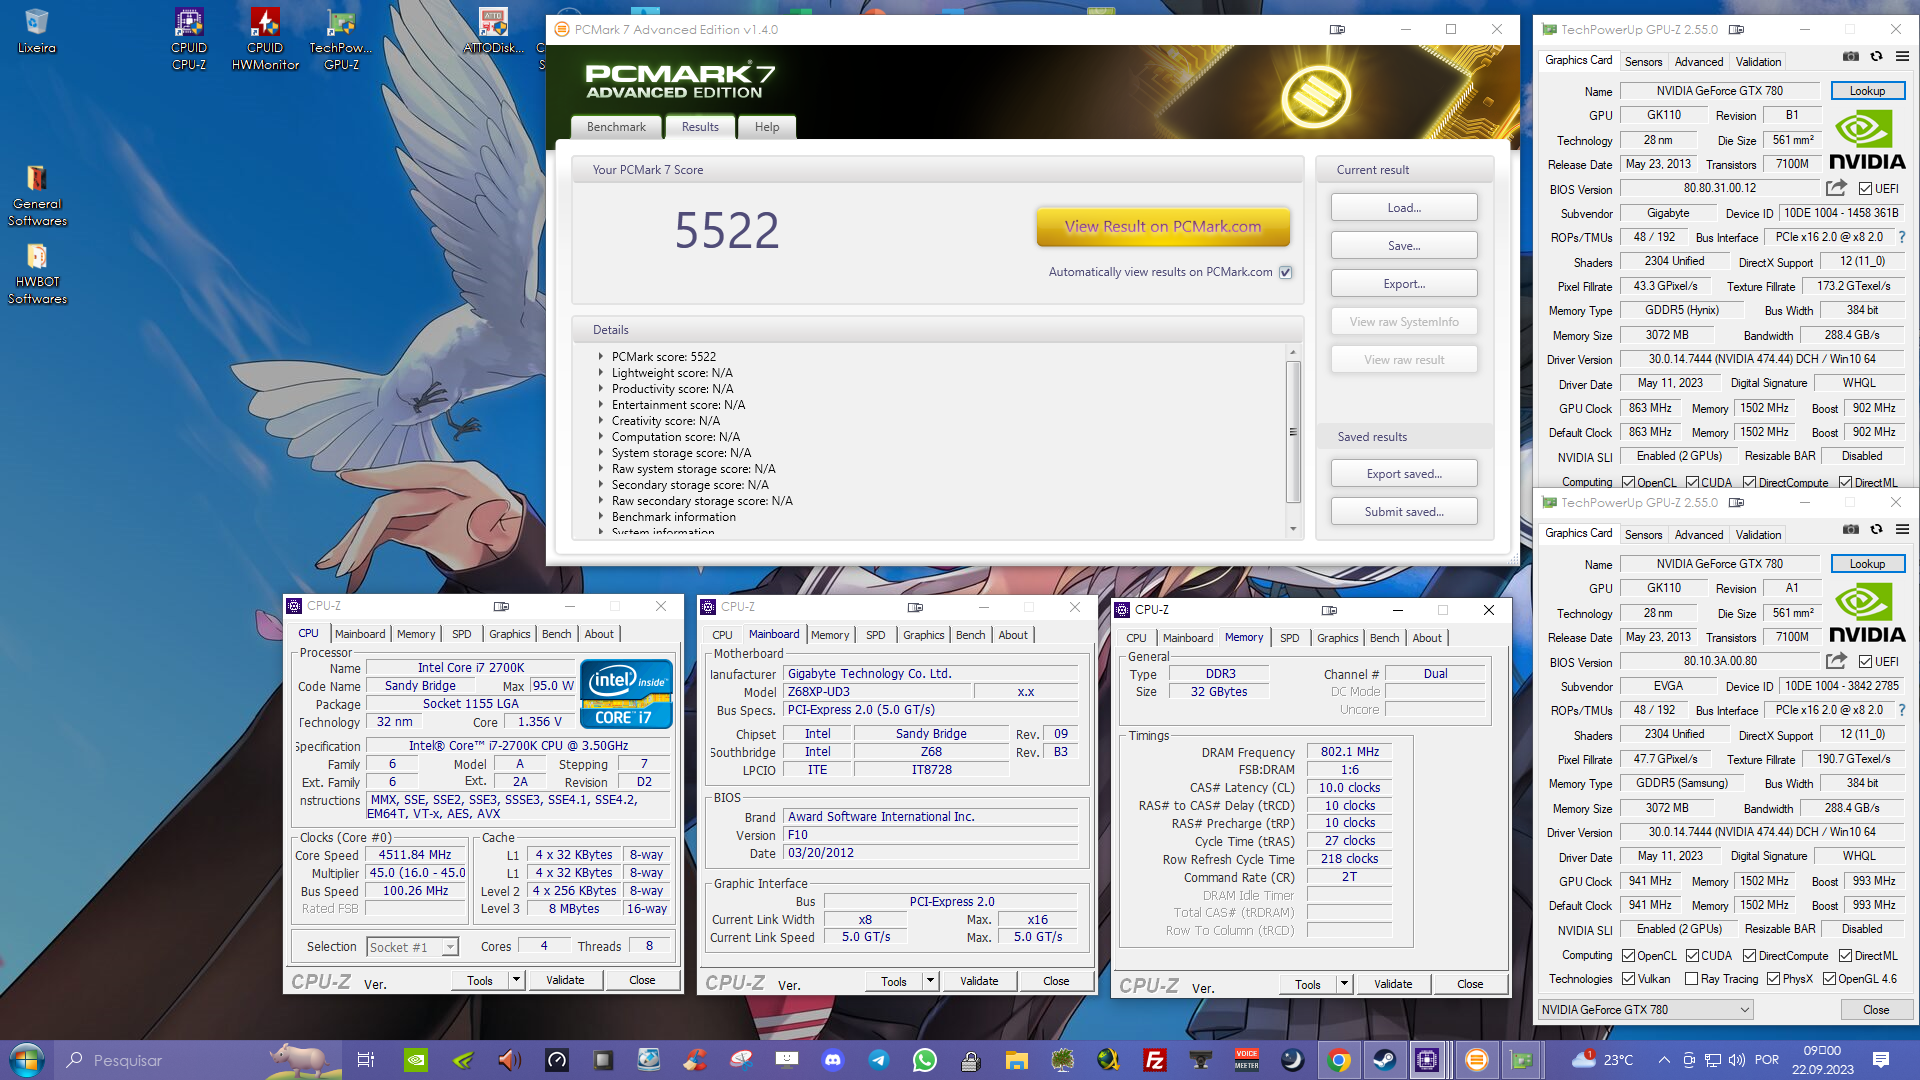Open Tools dropdown arrow in CPU-Z CPU window

517,980
